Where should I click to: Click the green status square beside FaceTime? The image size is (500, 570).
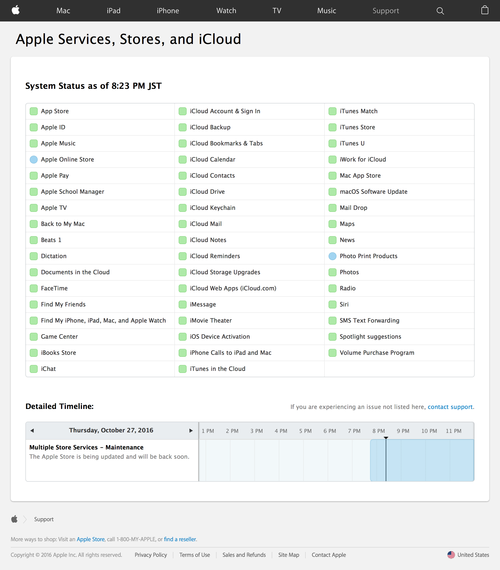[34, 288]
